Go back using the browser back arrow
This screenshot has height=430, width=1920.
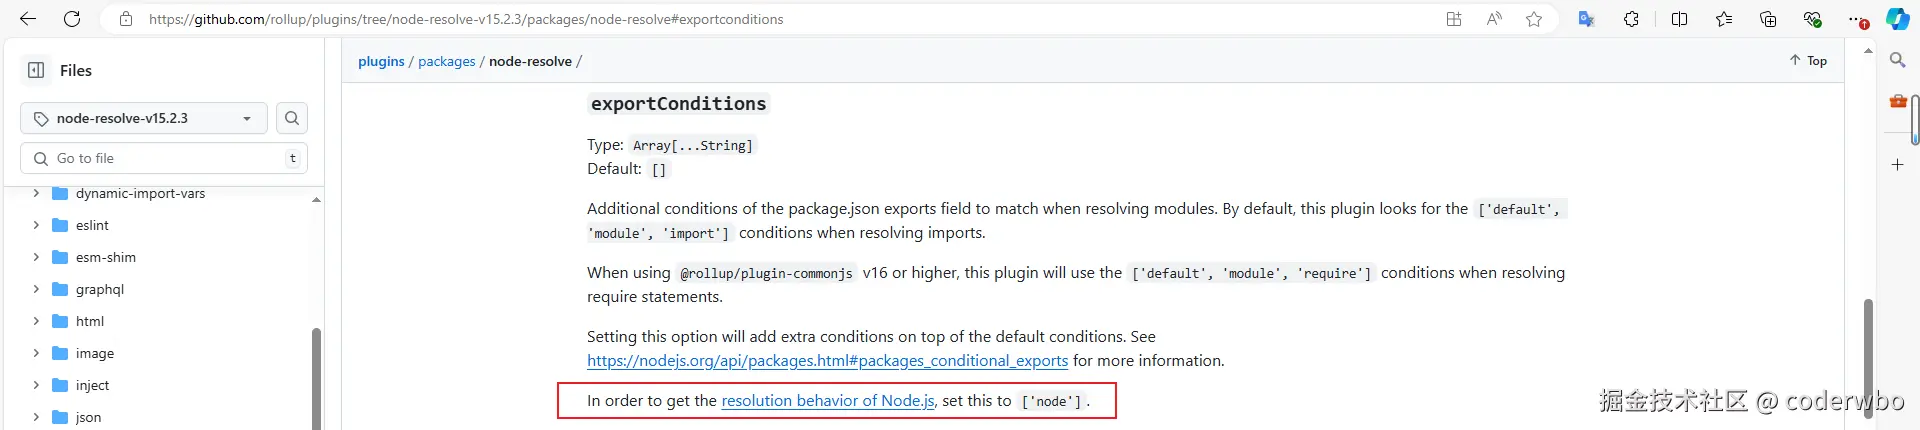click(x=28, y=19)
